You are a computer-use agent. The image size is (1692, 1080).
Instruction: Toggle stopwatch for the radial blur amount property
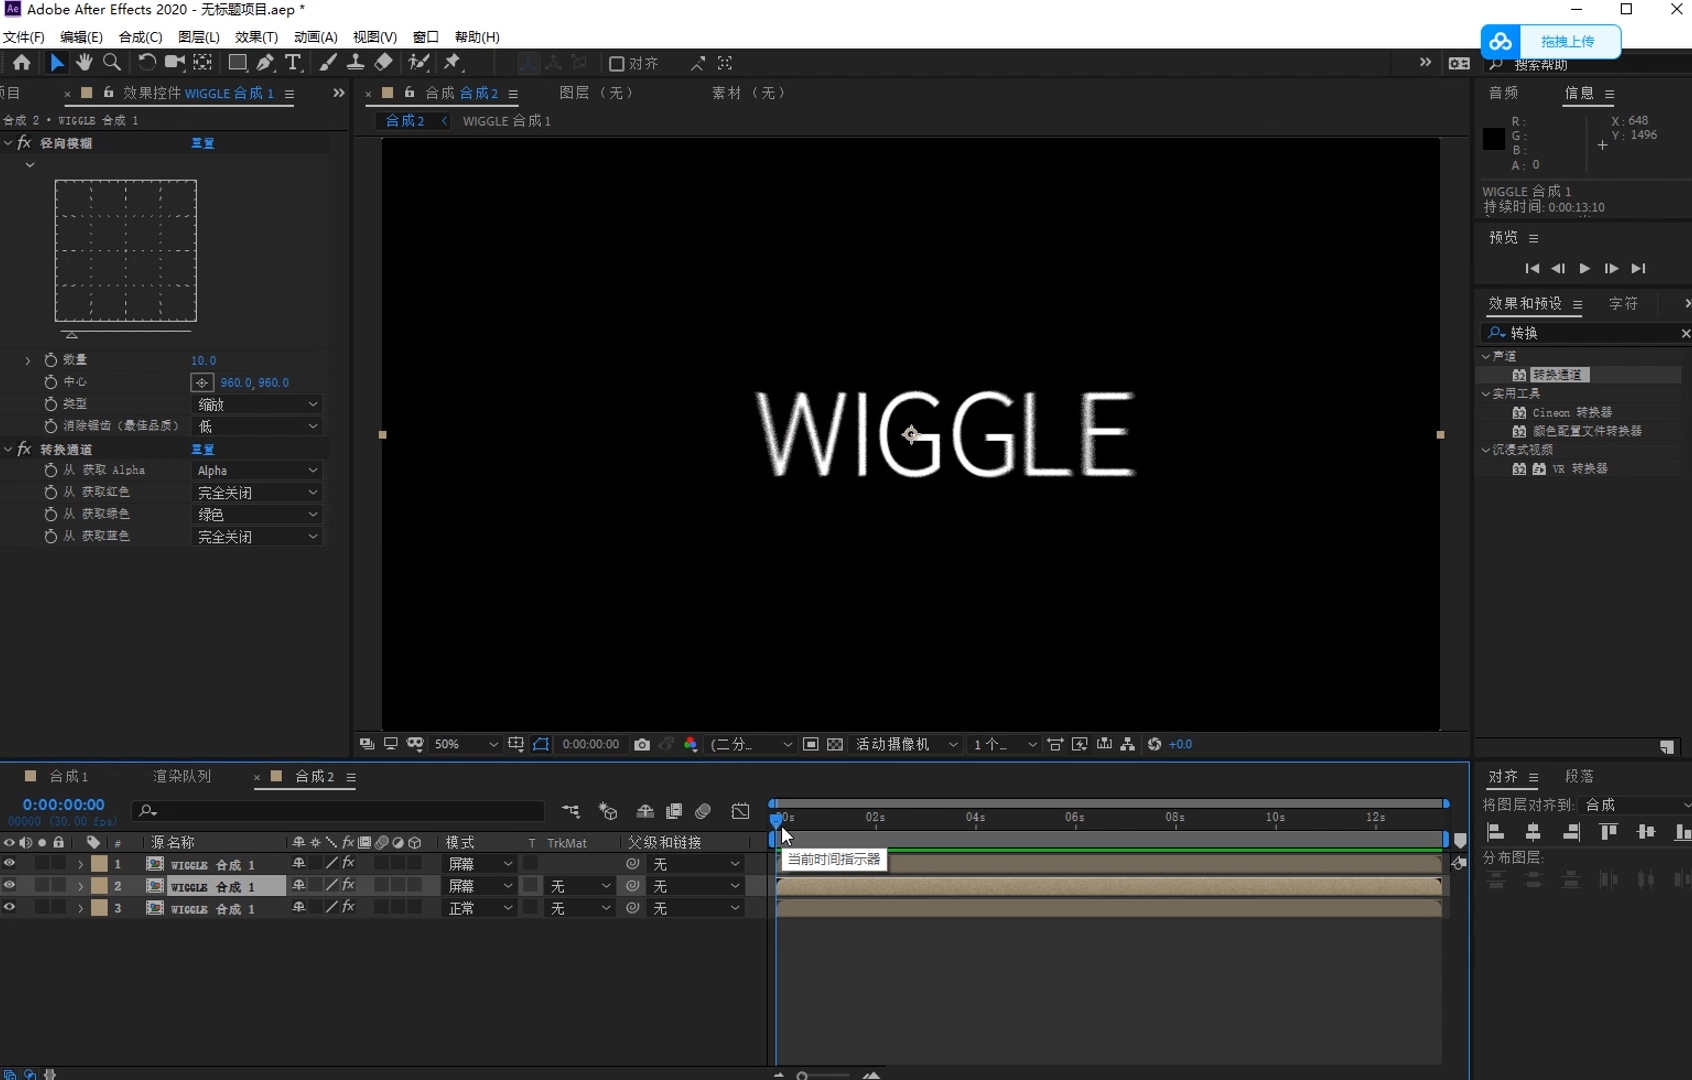pyautogui.click(x=51, y=360)
